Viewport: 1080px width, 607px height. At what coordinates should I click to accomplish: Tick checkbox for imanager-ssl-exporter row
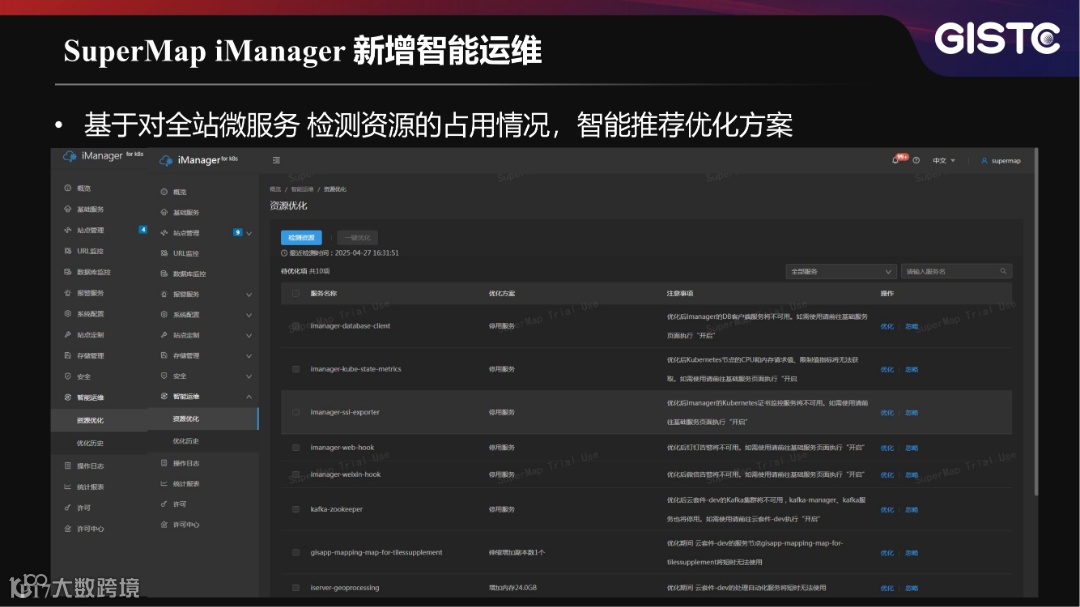pos(295,412)
